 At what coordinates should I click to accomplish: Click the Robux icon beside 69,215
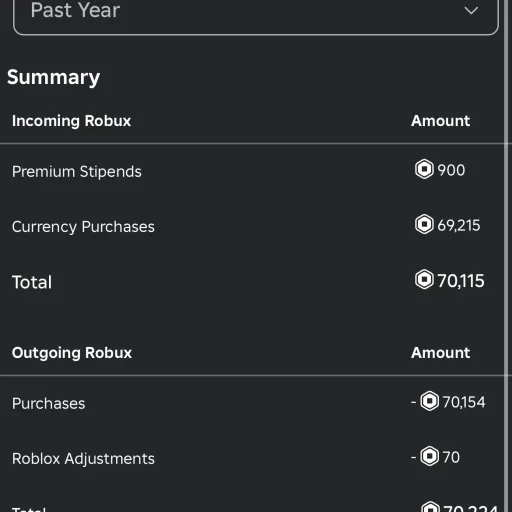pyautogui.click(x=424, y=224)
